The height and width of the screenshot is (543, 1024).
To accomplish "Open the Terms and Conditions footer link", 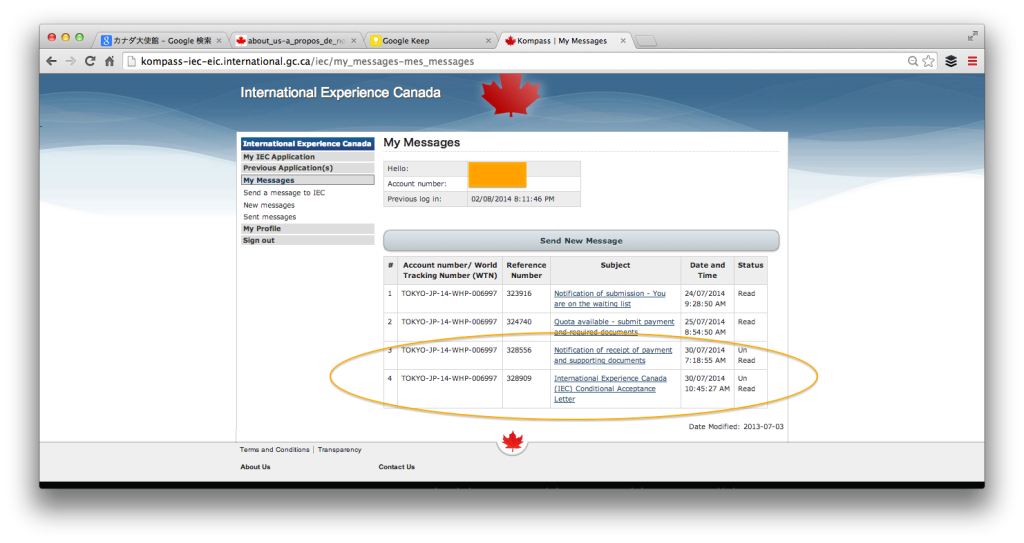I will pyautogui.click(x=275, y=450).
